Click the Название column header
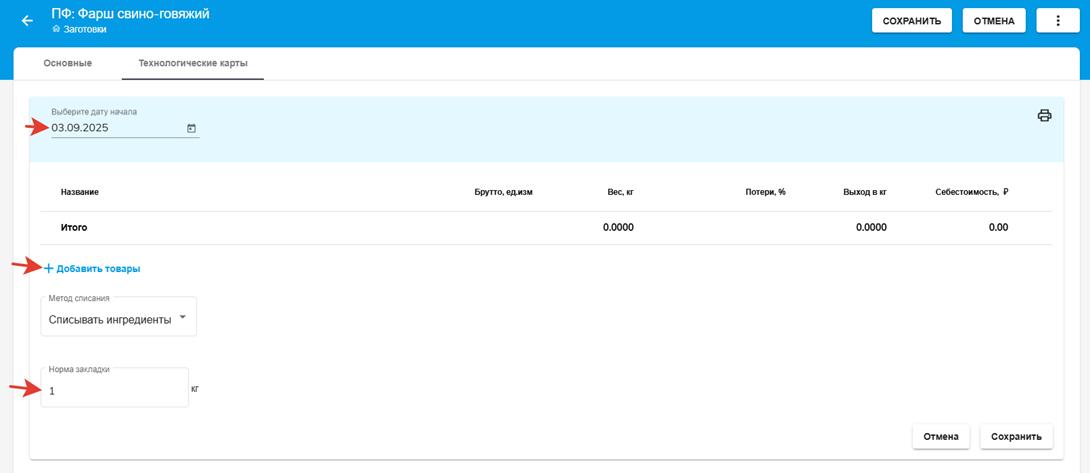Image resolution: width=1090 pixels, height=473 pixels. tap(80, 192)
